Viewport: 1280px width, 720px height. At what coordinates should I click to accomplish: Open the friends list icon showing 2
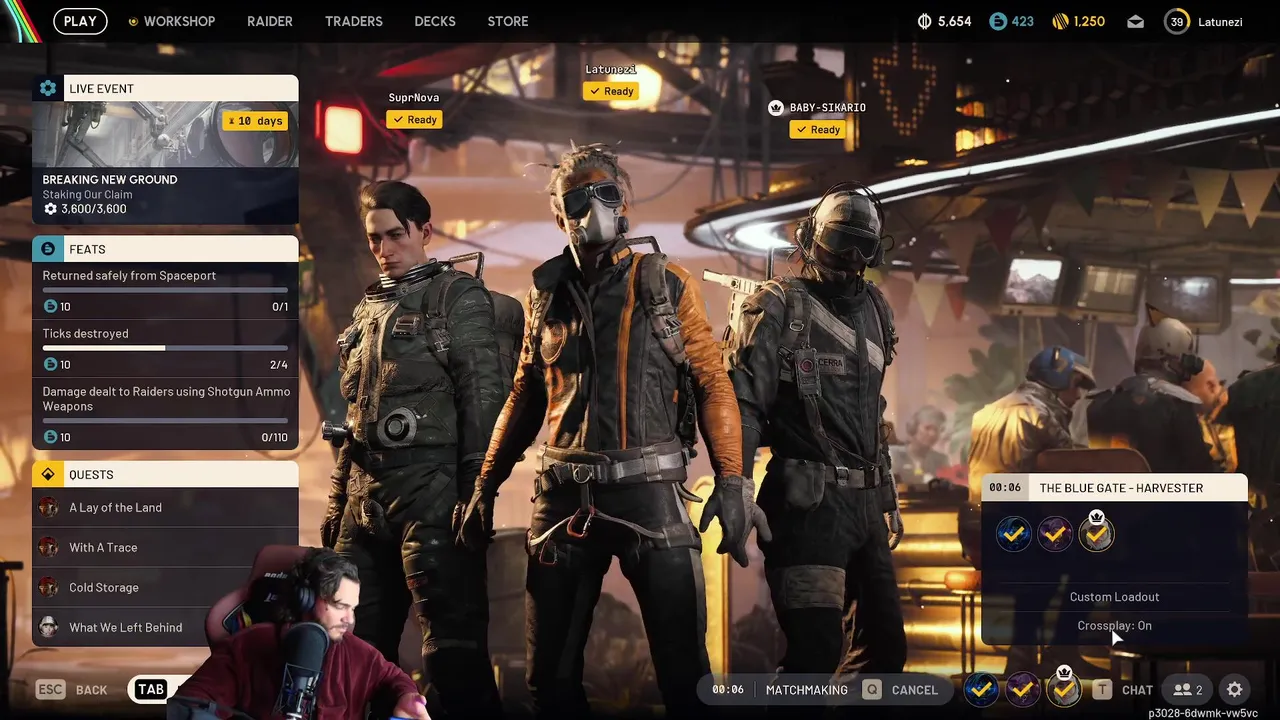[x=1188, y=690]
